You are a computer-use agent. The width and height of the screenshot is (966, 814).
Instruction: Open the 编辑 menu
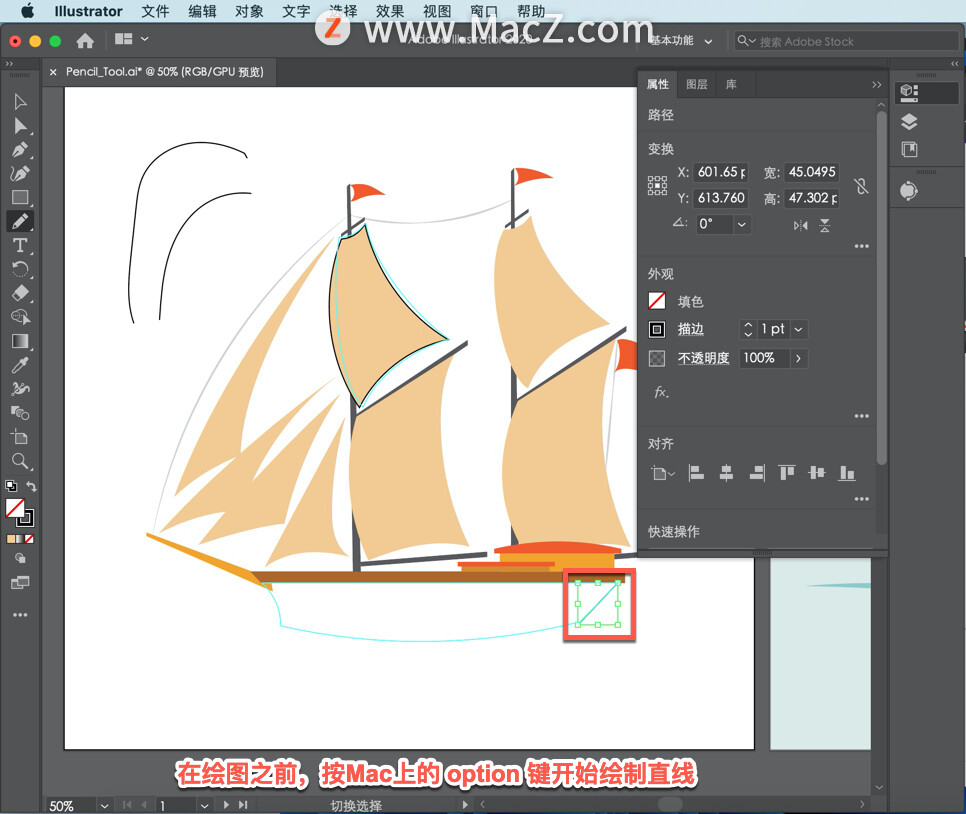pyautogui.click(x=202, y=11)
